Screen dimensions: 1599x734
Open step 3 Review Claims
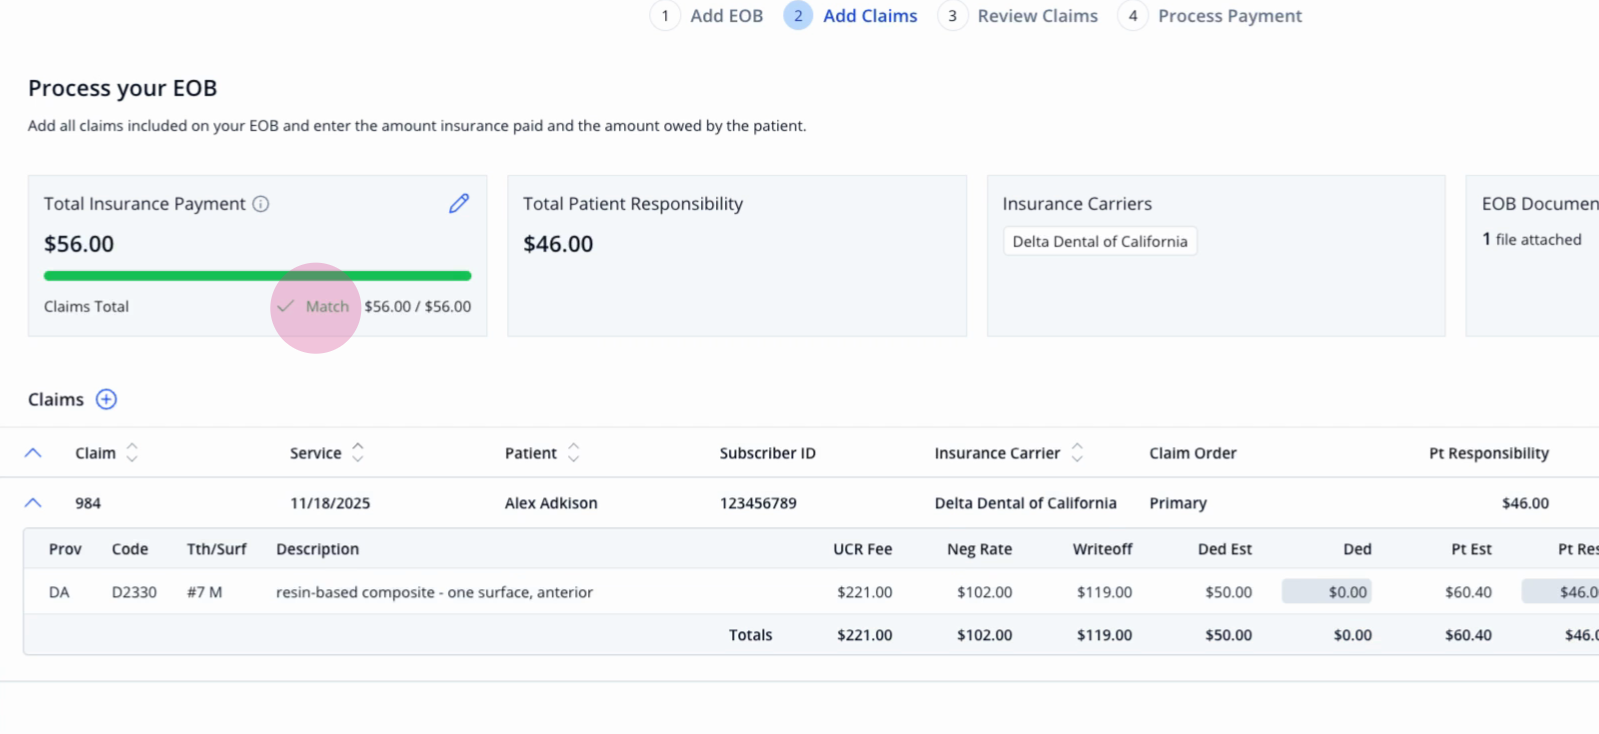pos(1018,16)
